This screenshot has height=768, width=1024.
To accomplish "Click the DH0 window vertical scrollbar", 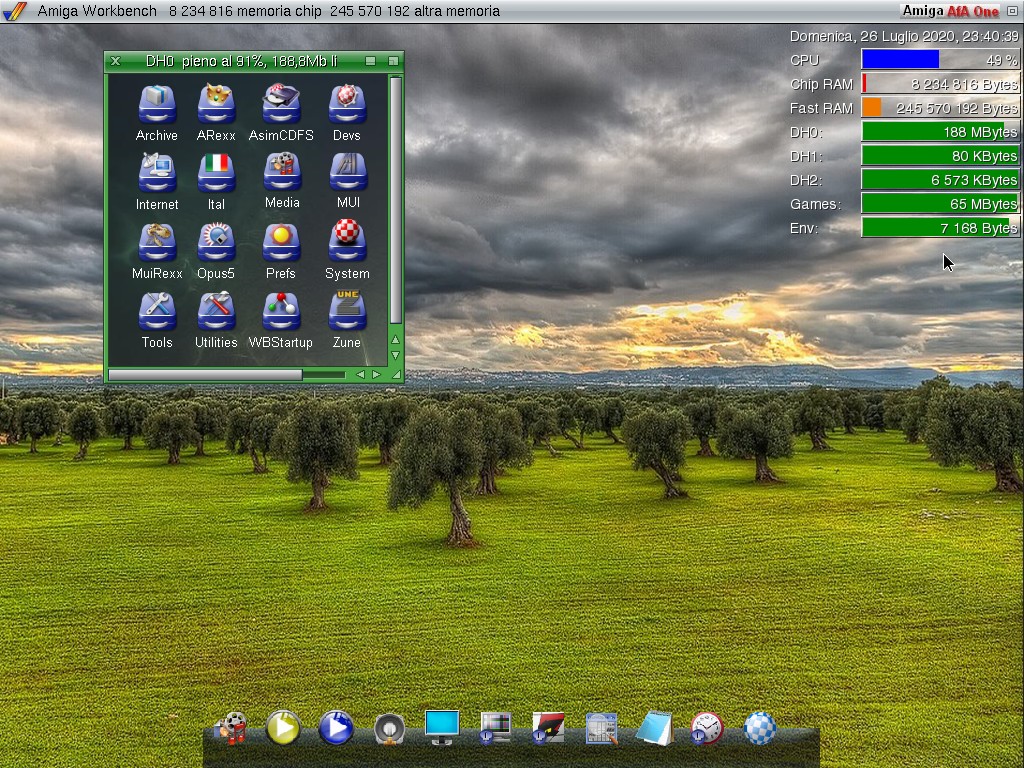I will (395, 200).
